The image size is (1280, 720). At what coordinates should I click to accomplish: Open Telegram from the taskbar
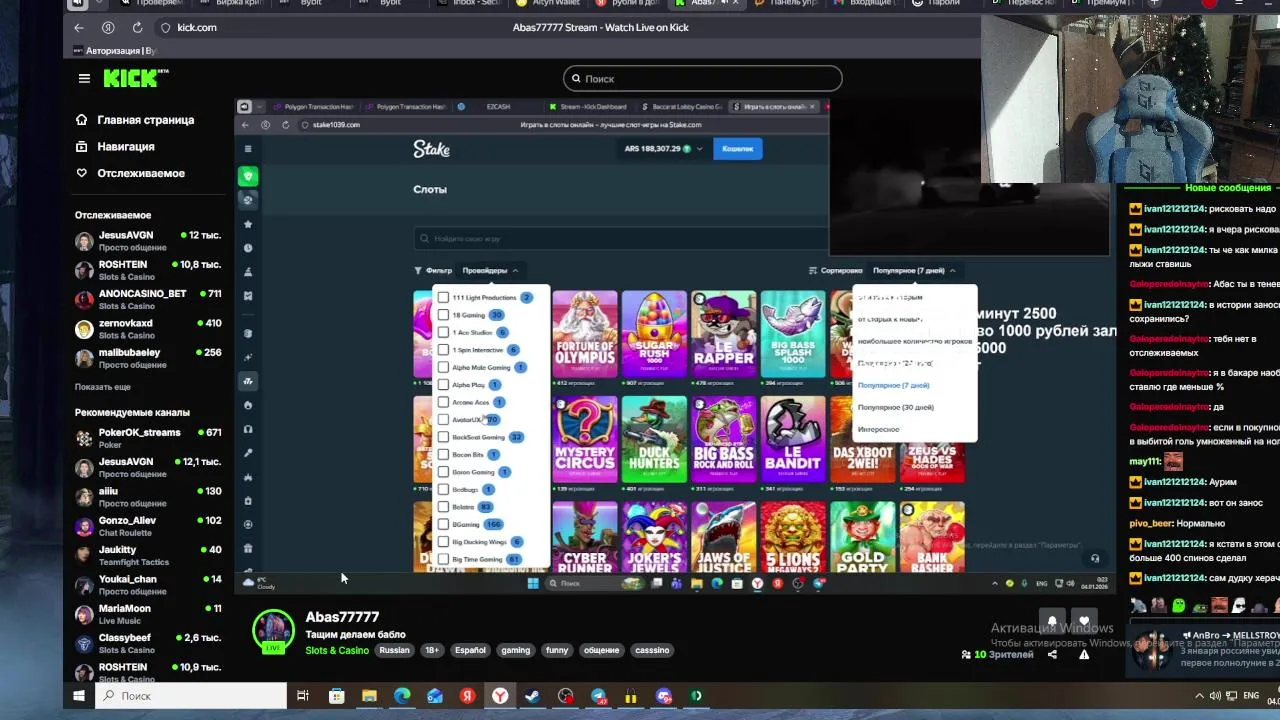(598, 696)
